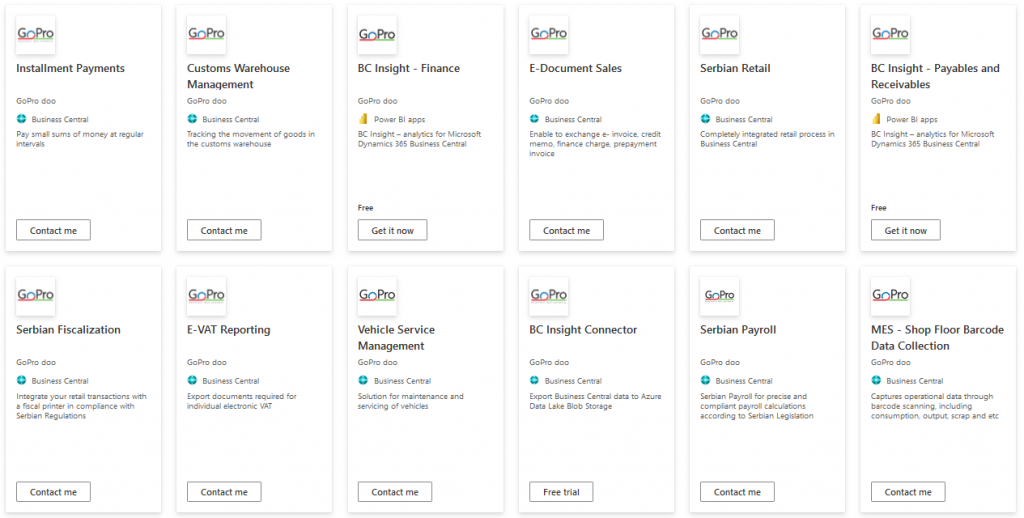Open the Serbian Fiscalization title link
1024x518 pixels.
click(69, 330)
